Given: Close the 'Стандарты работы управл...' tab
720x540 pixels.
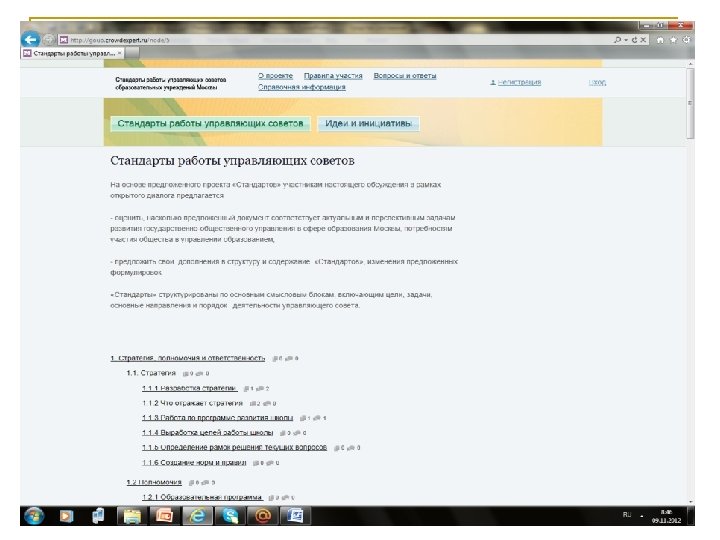Looking at the screenshot, I should [119, 53].
